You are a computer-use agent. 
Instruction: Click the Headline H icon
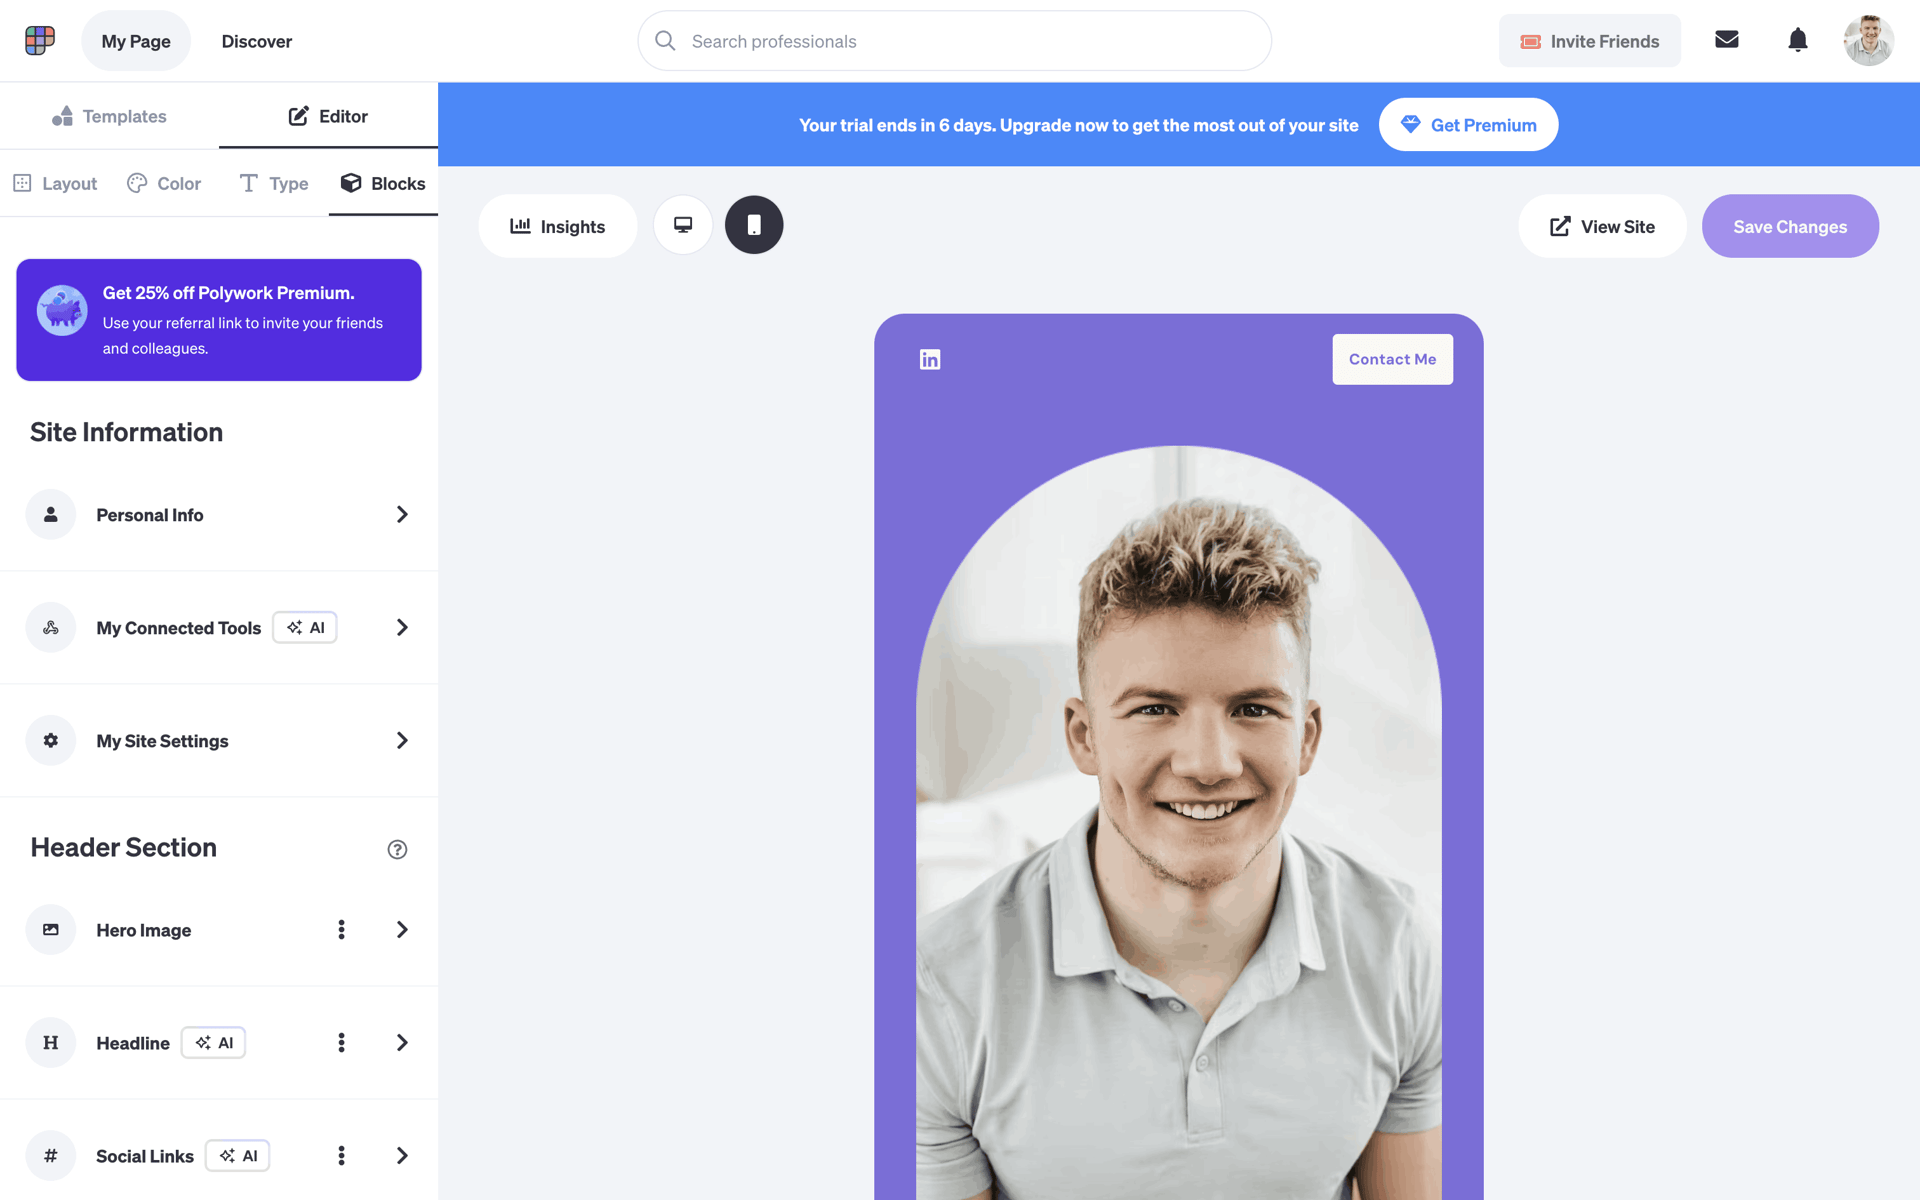pos(51,1043)
